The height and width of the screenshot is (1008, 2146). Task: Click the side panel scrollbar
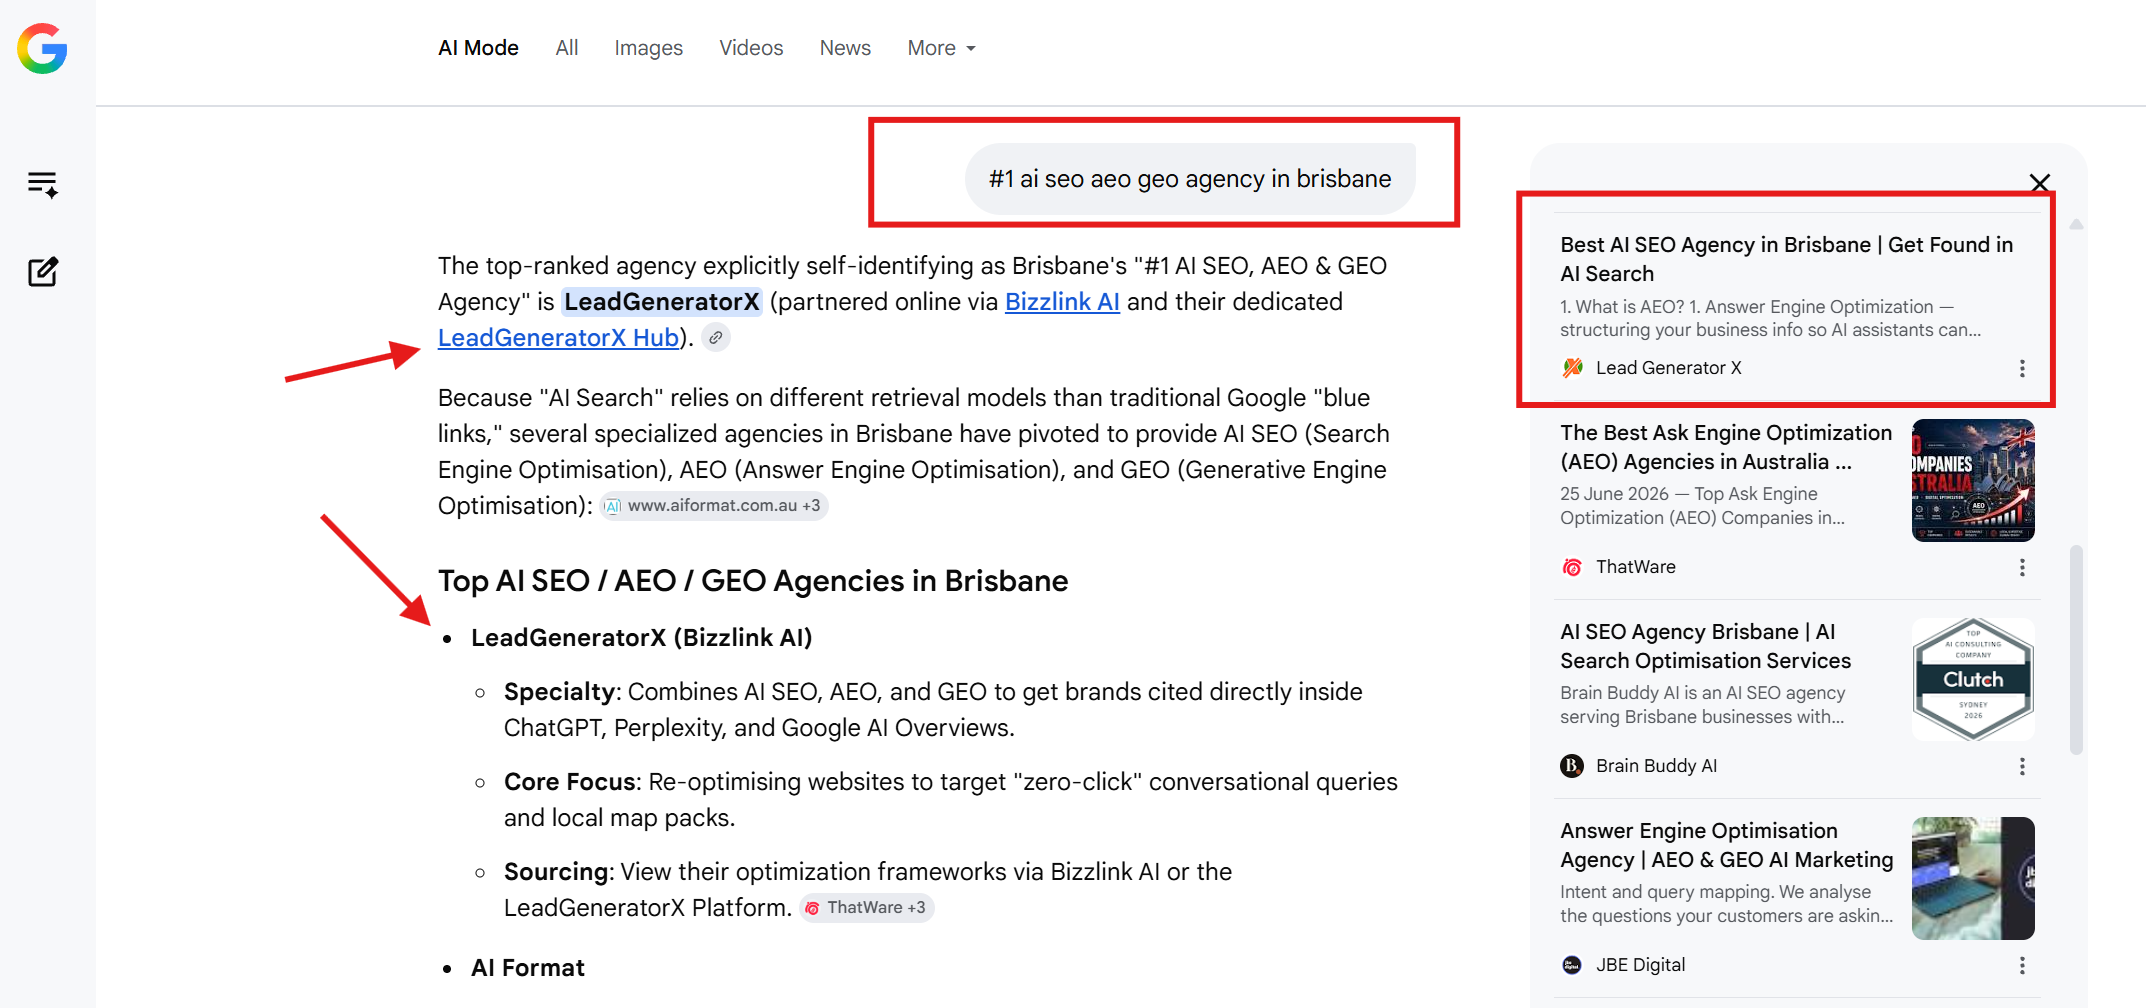pos(2076,650)
